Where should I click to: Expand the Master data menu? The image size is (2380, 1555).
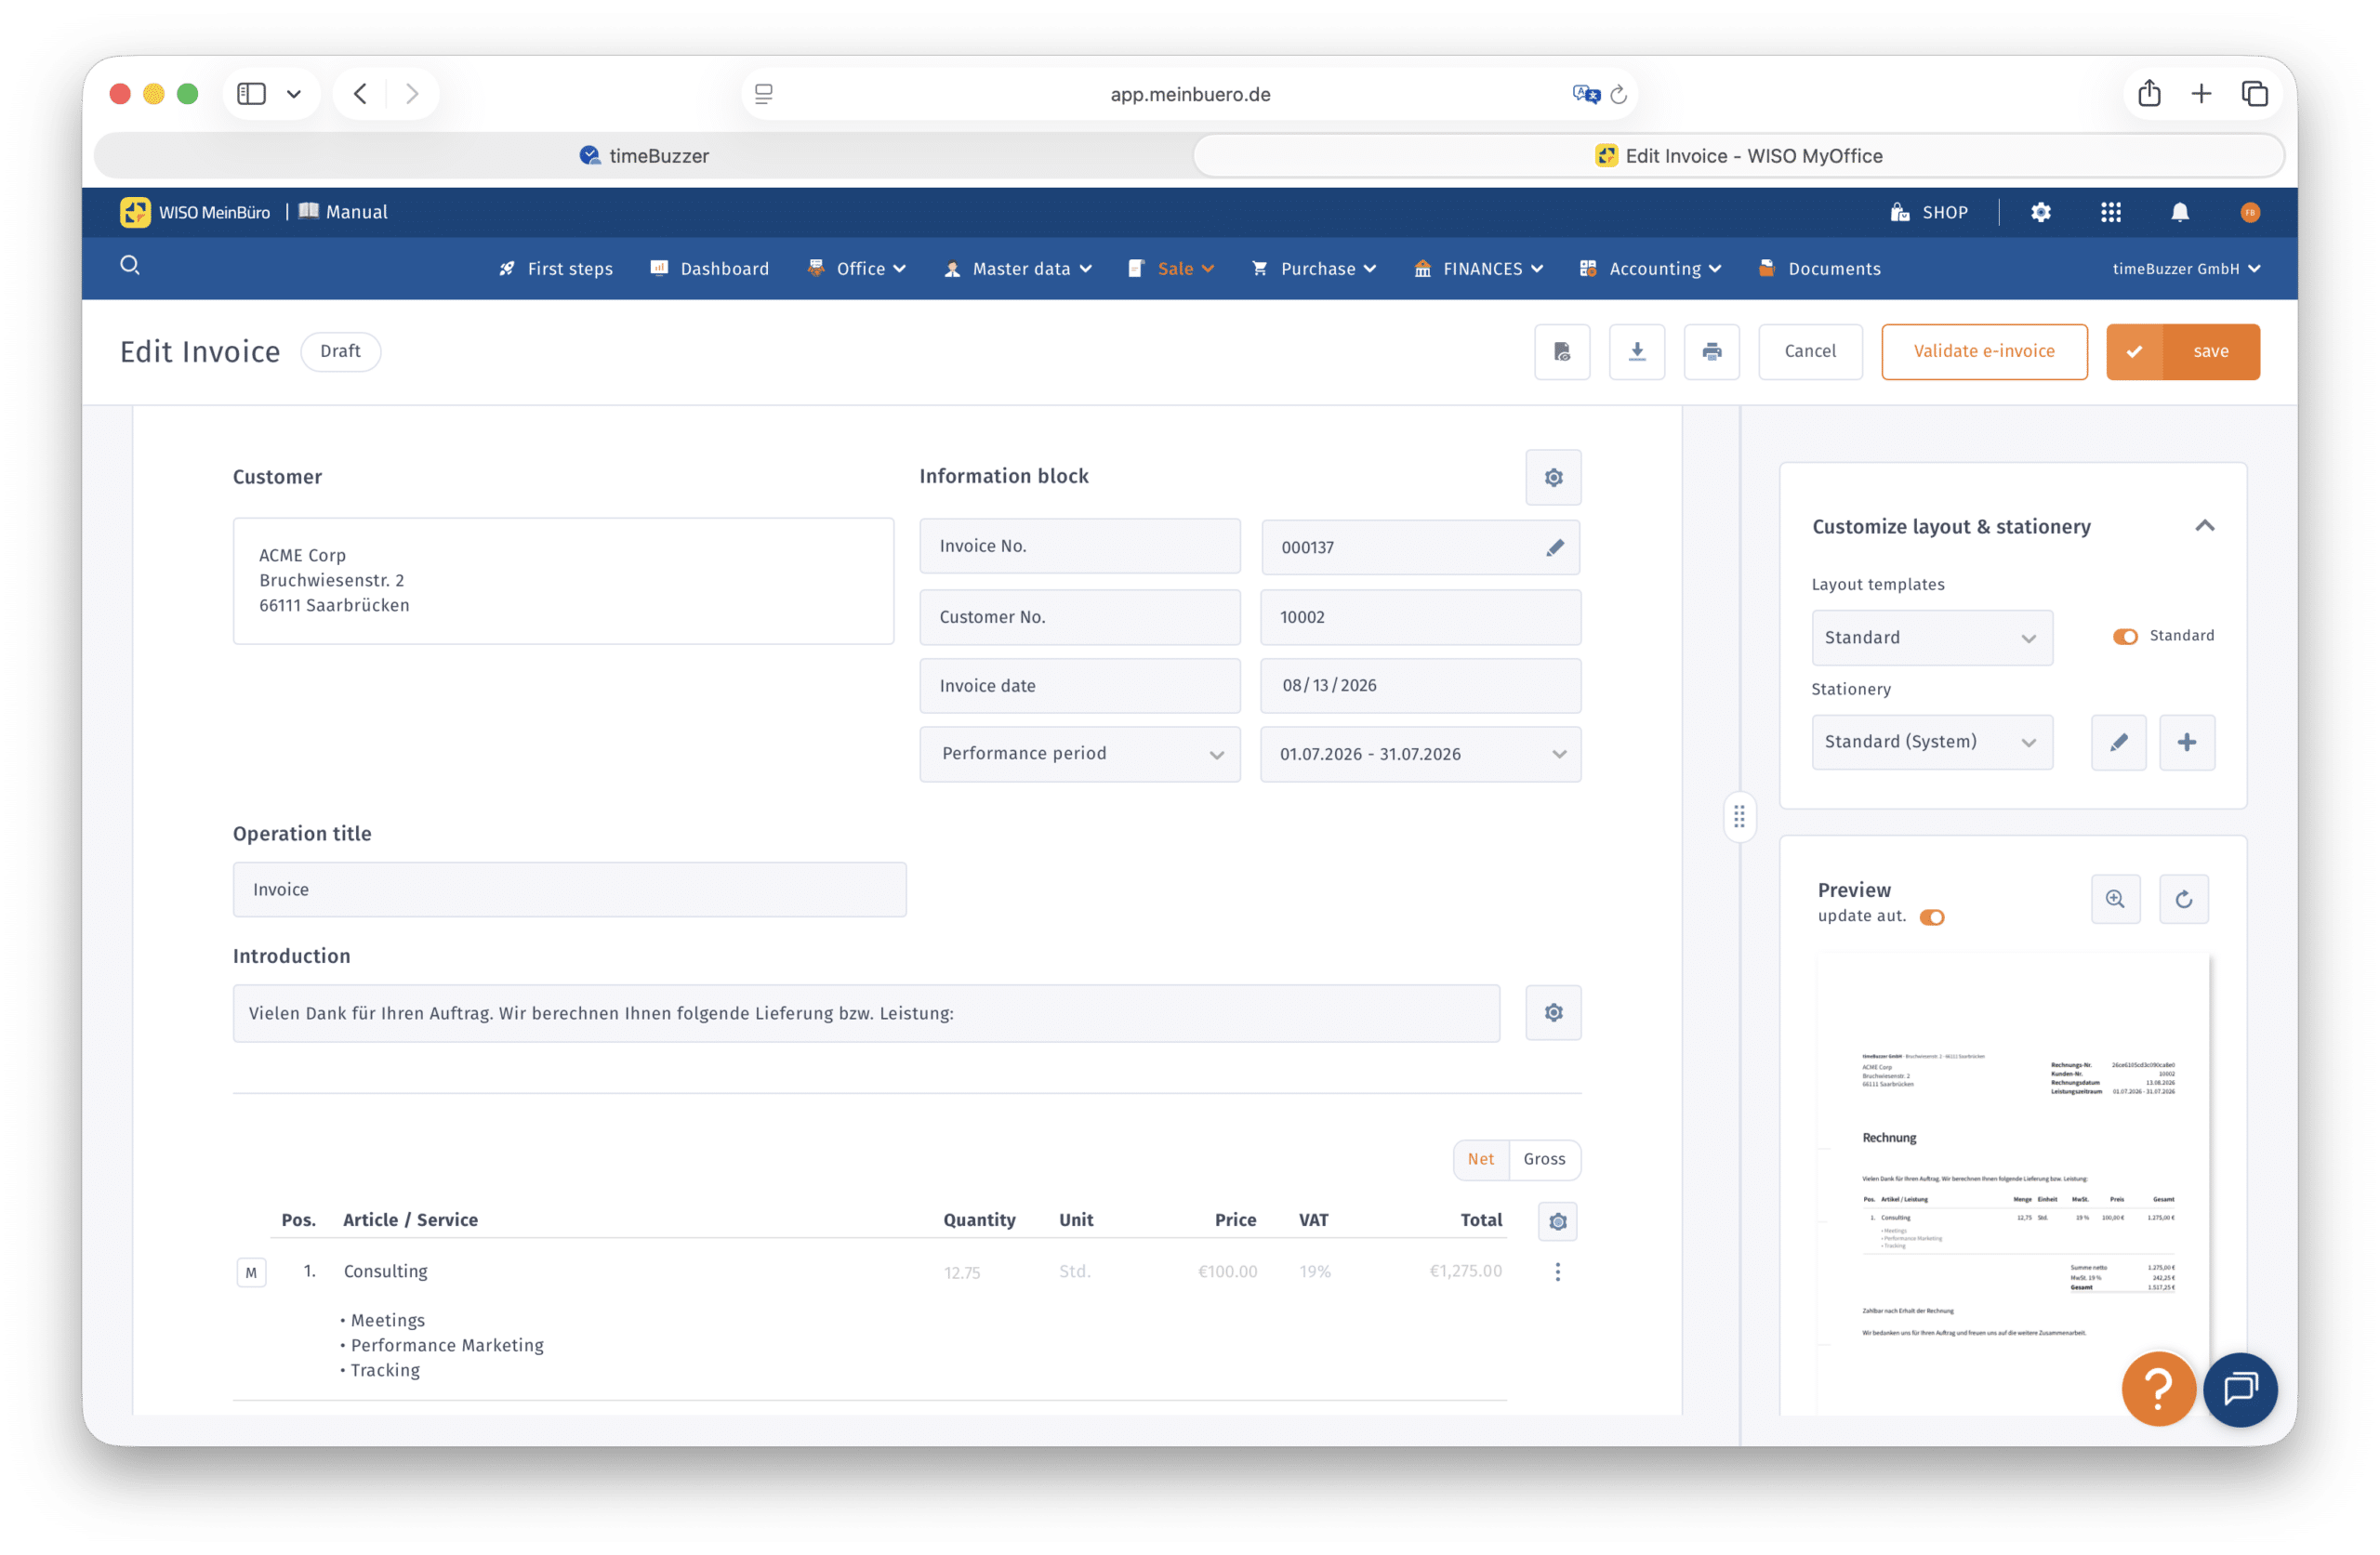(x=1018, y=268)
